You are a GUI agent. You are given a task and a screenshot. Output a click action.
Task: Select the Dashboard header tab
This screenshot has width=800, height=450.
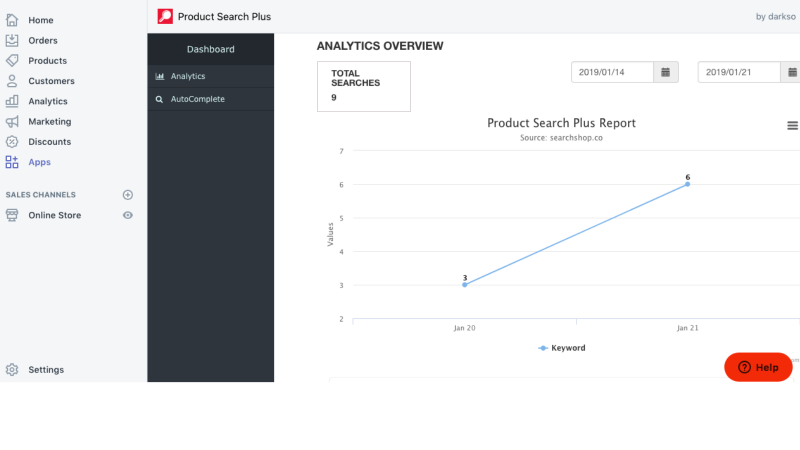point(211,49)
